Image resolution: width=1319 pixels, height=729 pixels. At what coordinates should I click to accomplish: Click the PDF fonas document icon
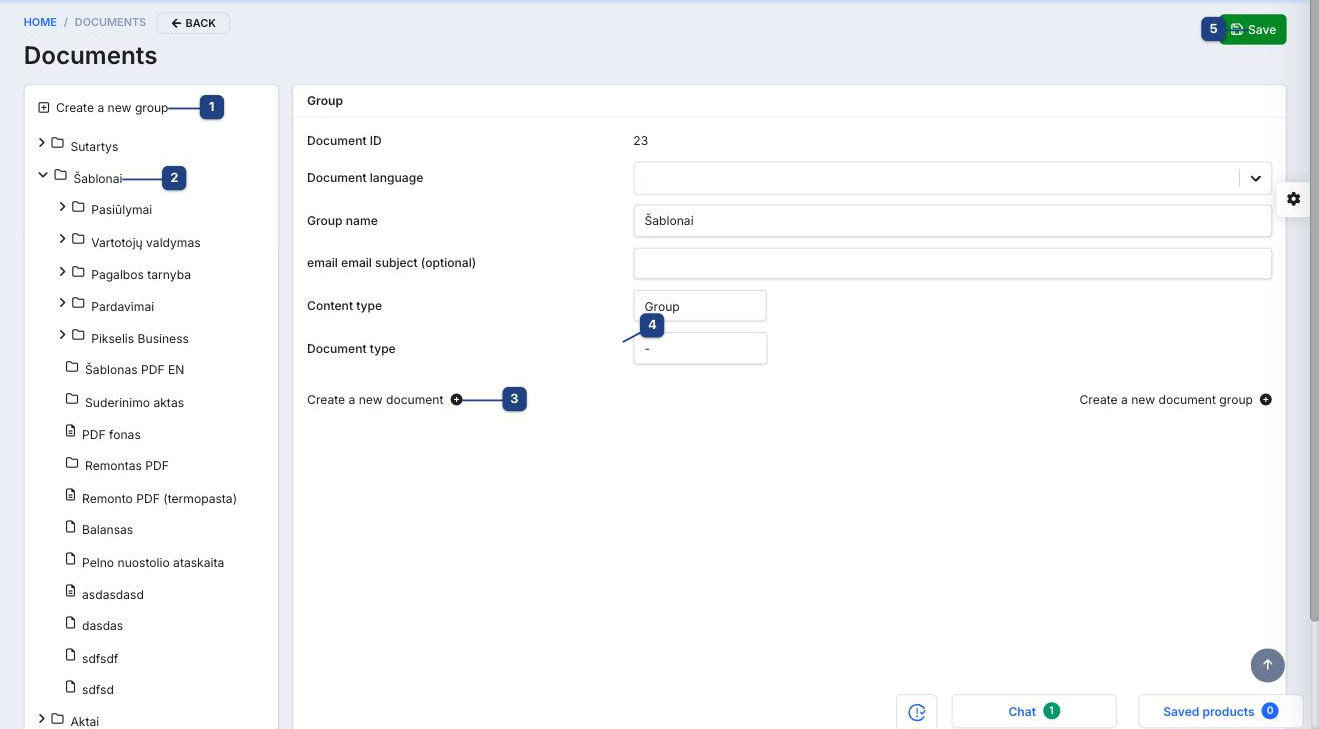coord(71,431)
